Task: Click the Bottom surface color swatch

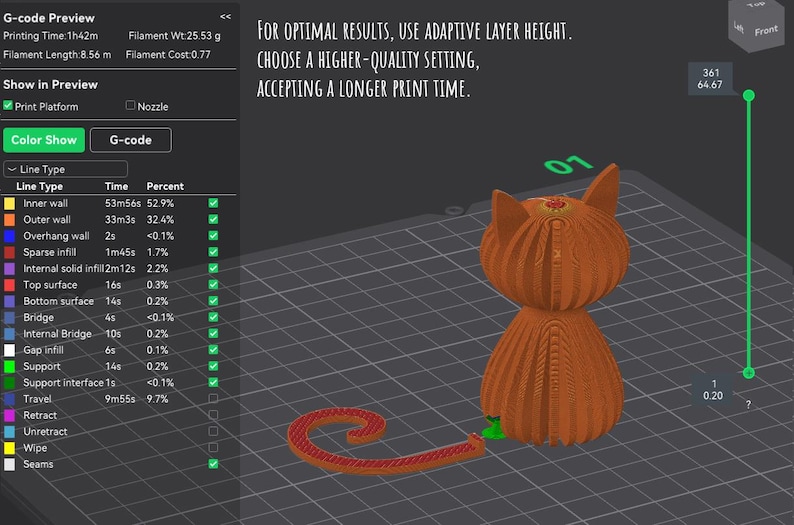Action: pos(9,301)
